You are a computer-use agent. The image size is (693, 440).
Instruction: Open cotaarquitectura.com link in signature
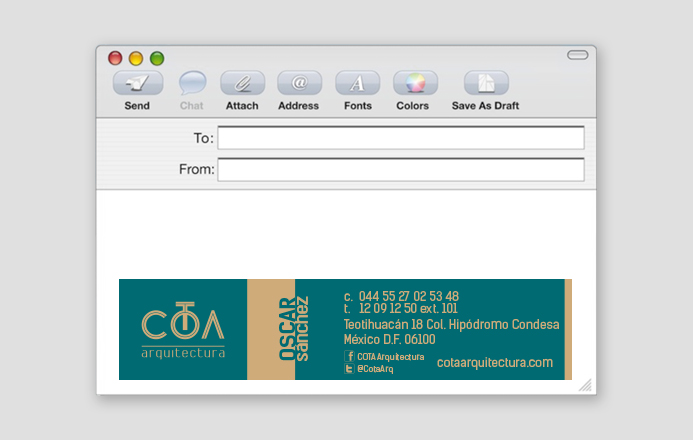pyautogui.click(x=495, y=363)
